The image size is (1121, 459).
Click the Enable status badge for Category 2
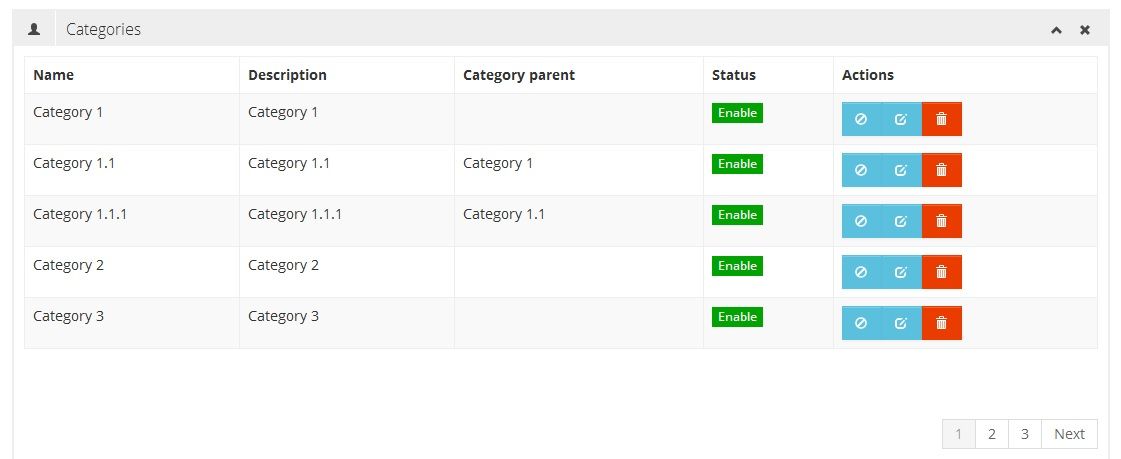click(x=737, y=266)
